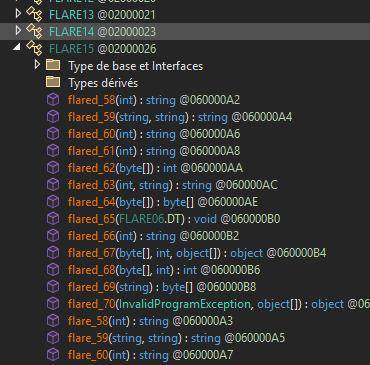The height and width of the screenshot is (365, 370).
Task: Open flared_67(byte[], int, object[]) method
Action: (x=197, y=253)
